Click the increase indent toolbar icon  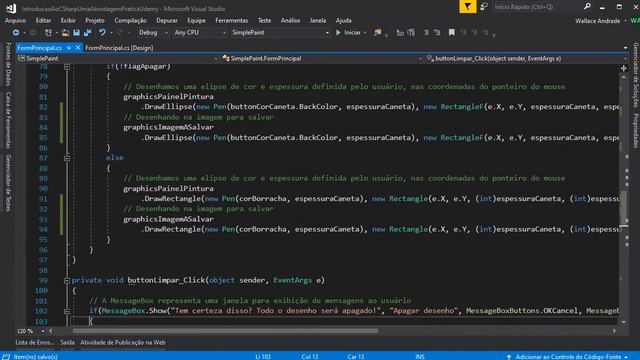(x=411, y=33)
